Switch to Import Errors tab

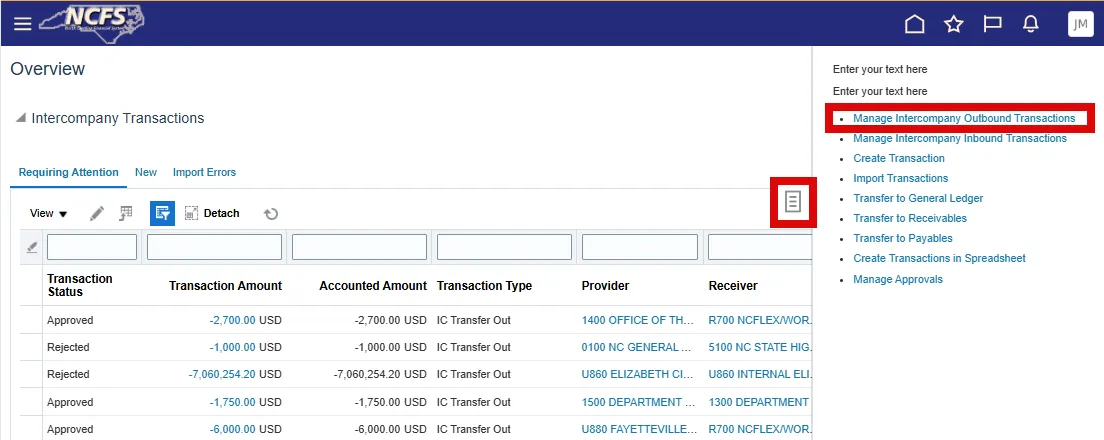[x=204, y=172]
